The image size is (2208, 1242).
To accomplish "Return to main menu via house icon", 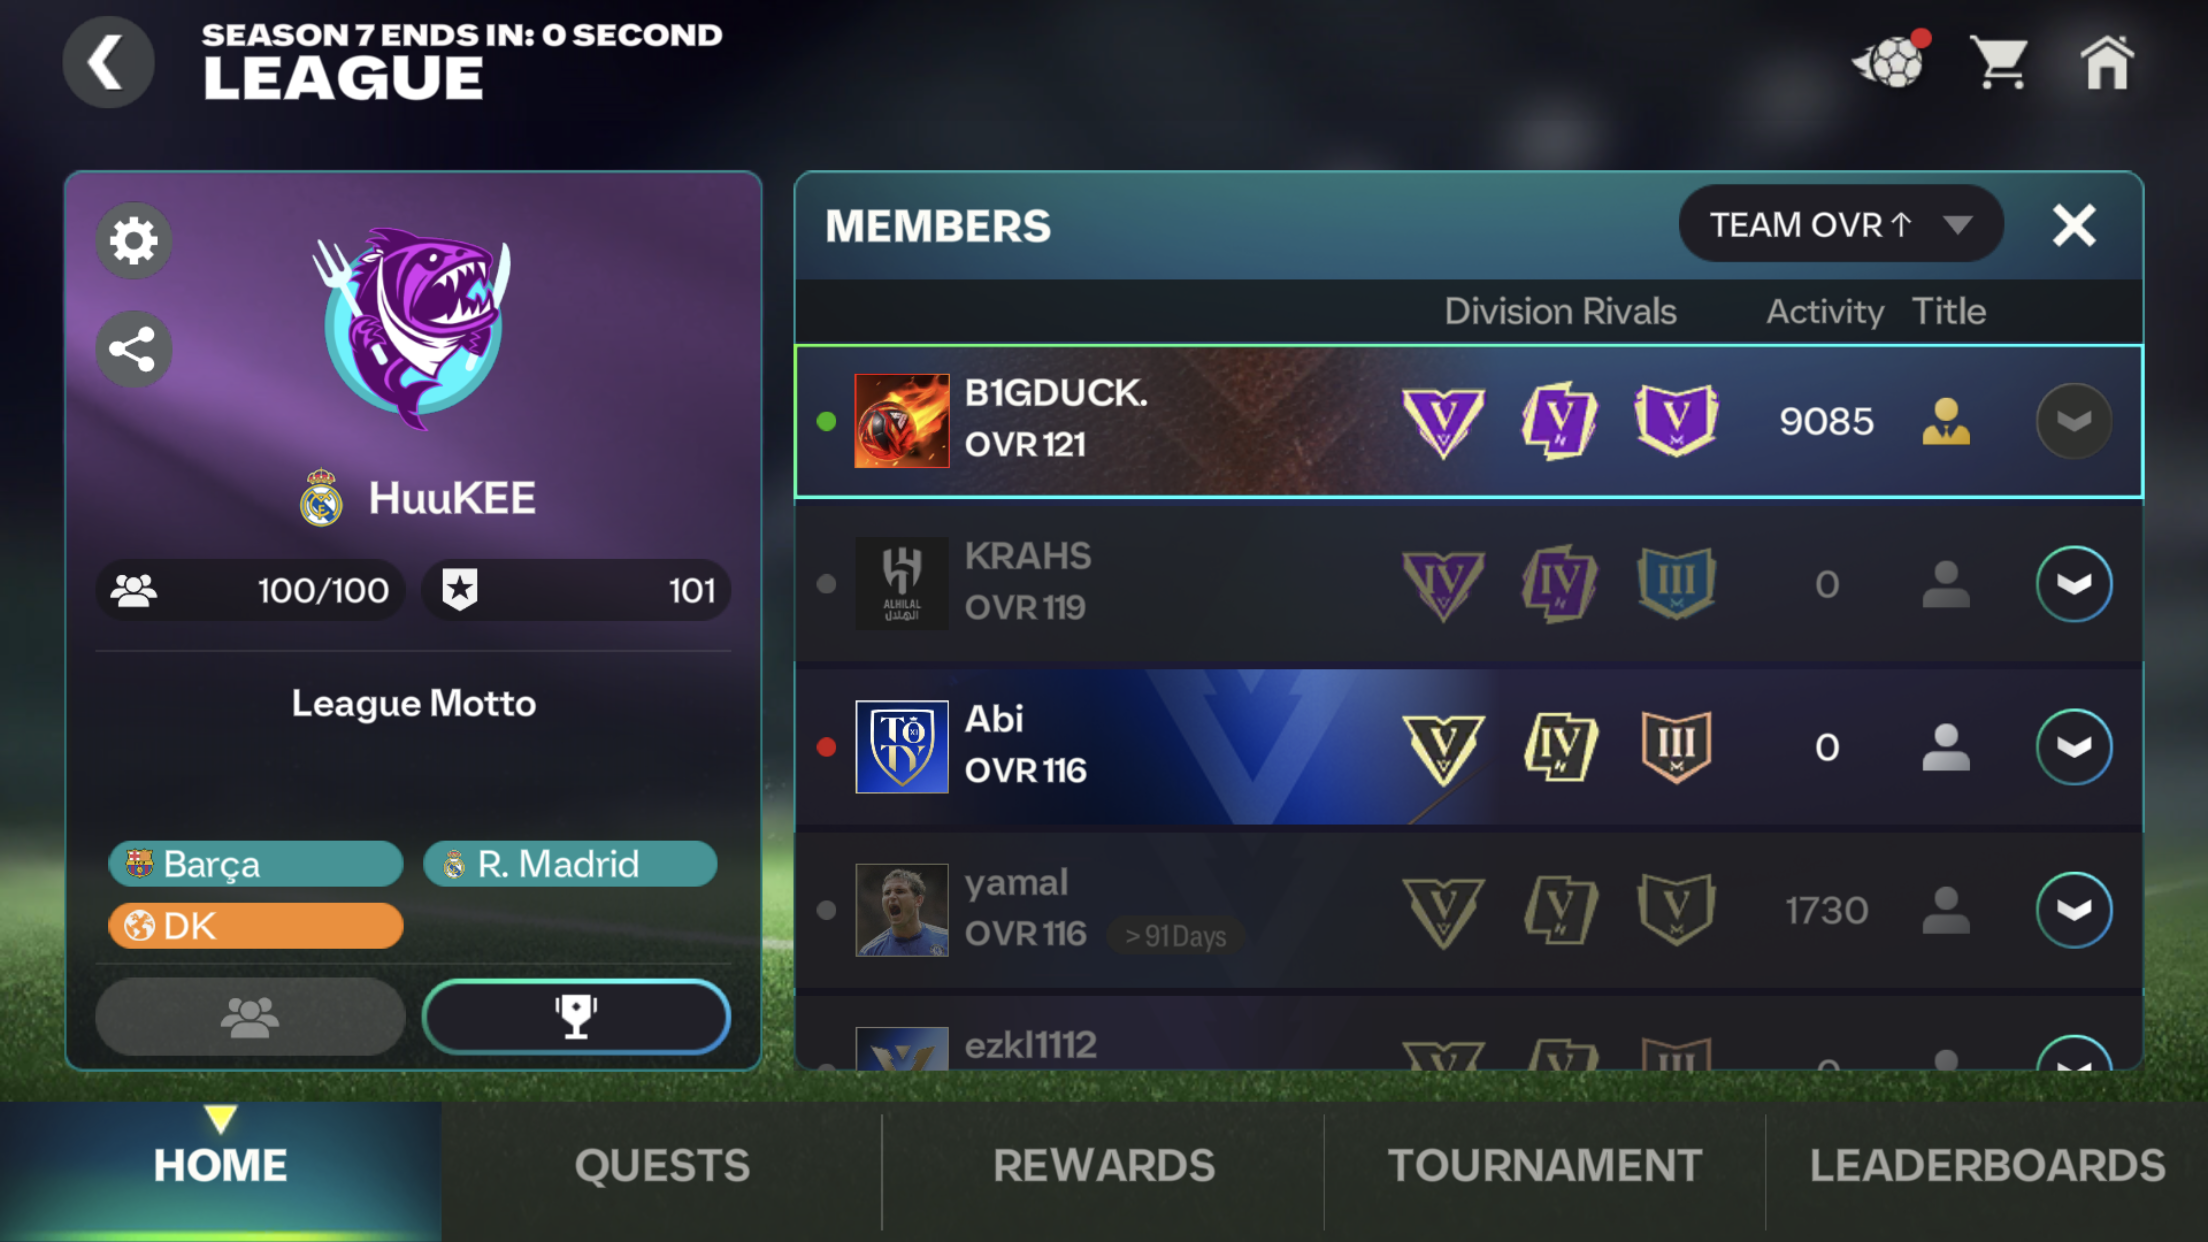I will [x=2107, y=62].
